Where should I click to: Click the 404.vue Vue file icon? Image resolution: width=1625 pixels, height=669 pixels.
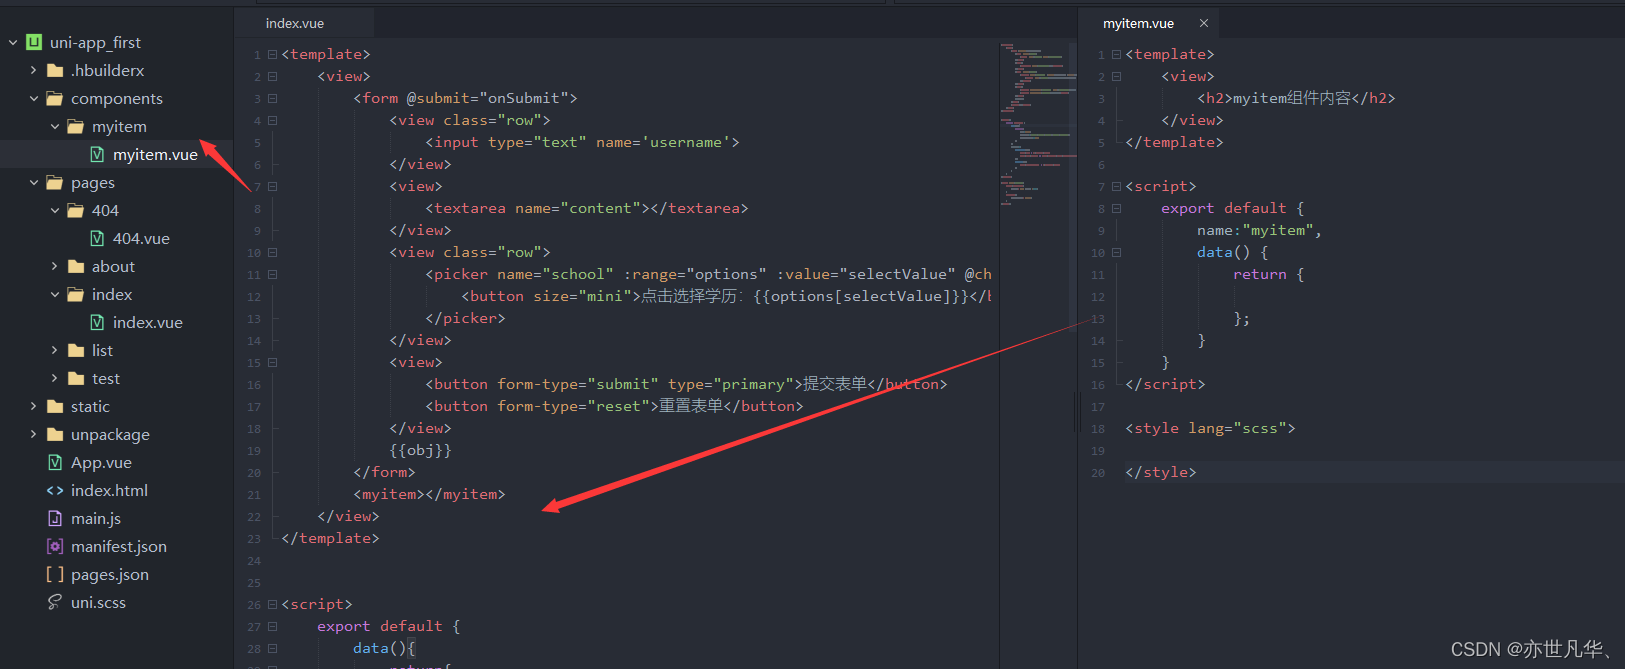coord(97,238)
